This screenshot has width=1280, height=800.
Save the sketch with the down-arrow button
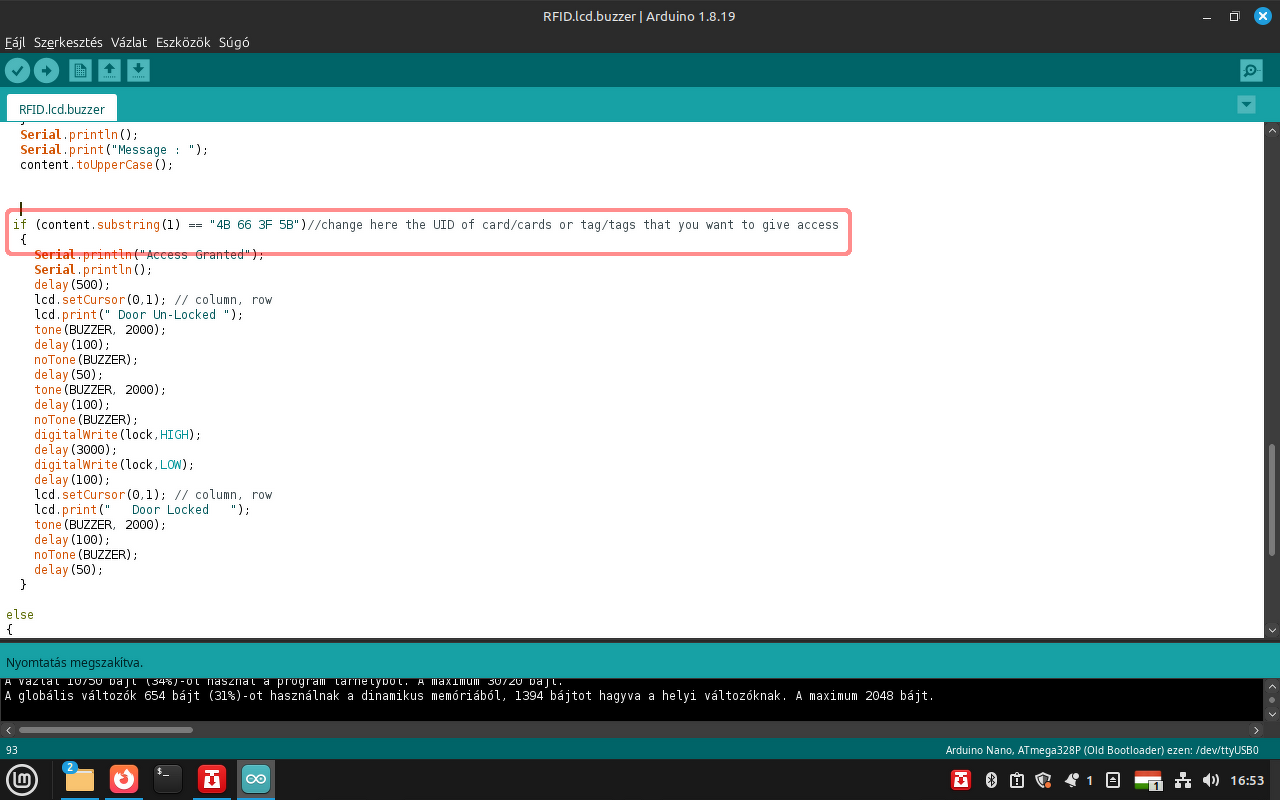[x=138, y=70]
